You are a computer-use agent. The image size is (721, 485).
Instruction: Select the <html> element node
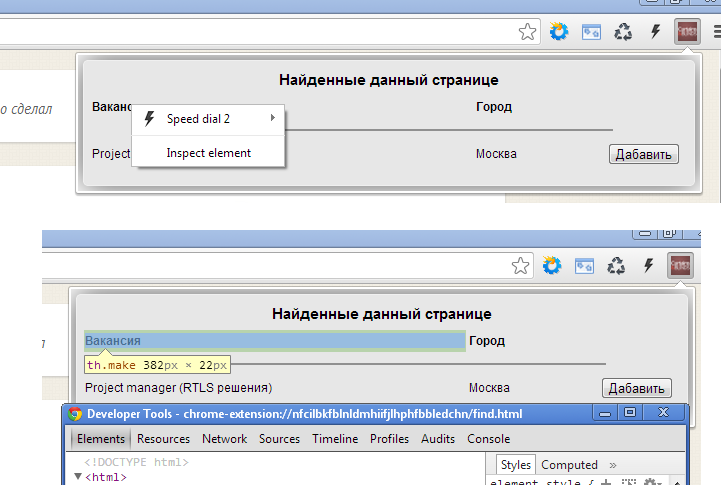106,477
